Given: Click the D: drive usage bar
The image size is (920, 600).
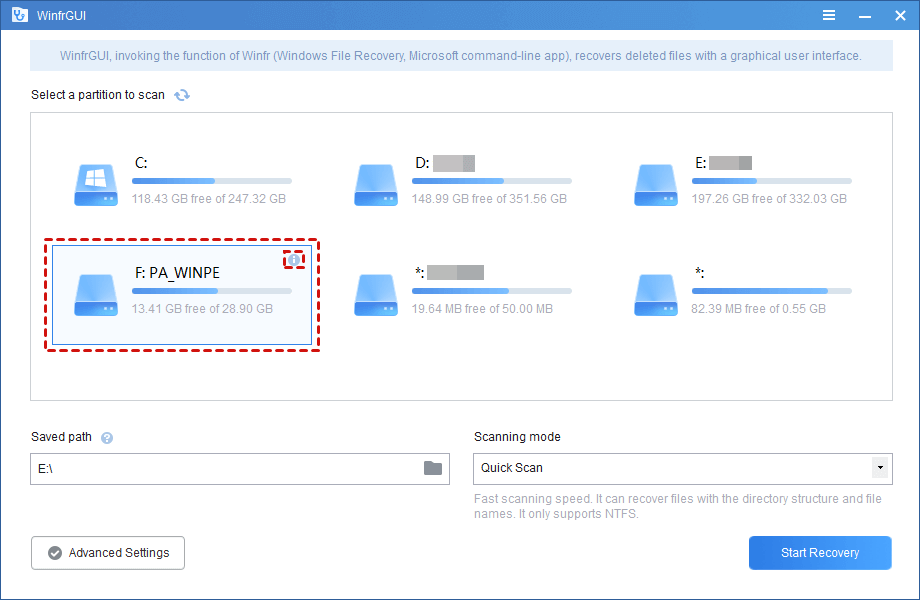Looking at the screenshot, I should (x=492, y=181).
